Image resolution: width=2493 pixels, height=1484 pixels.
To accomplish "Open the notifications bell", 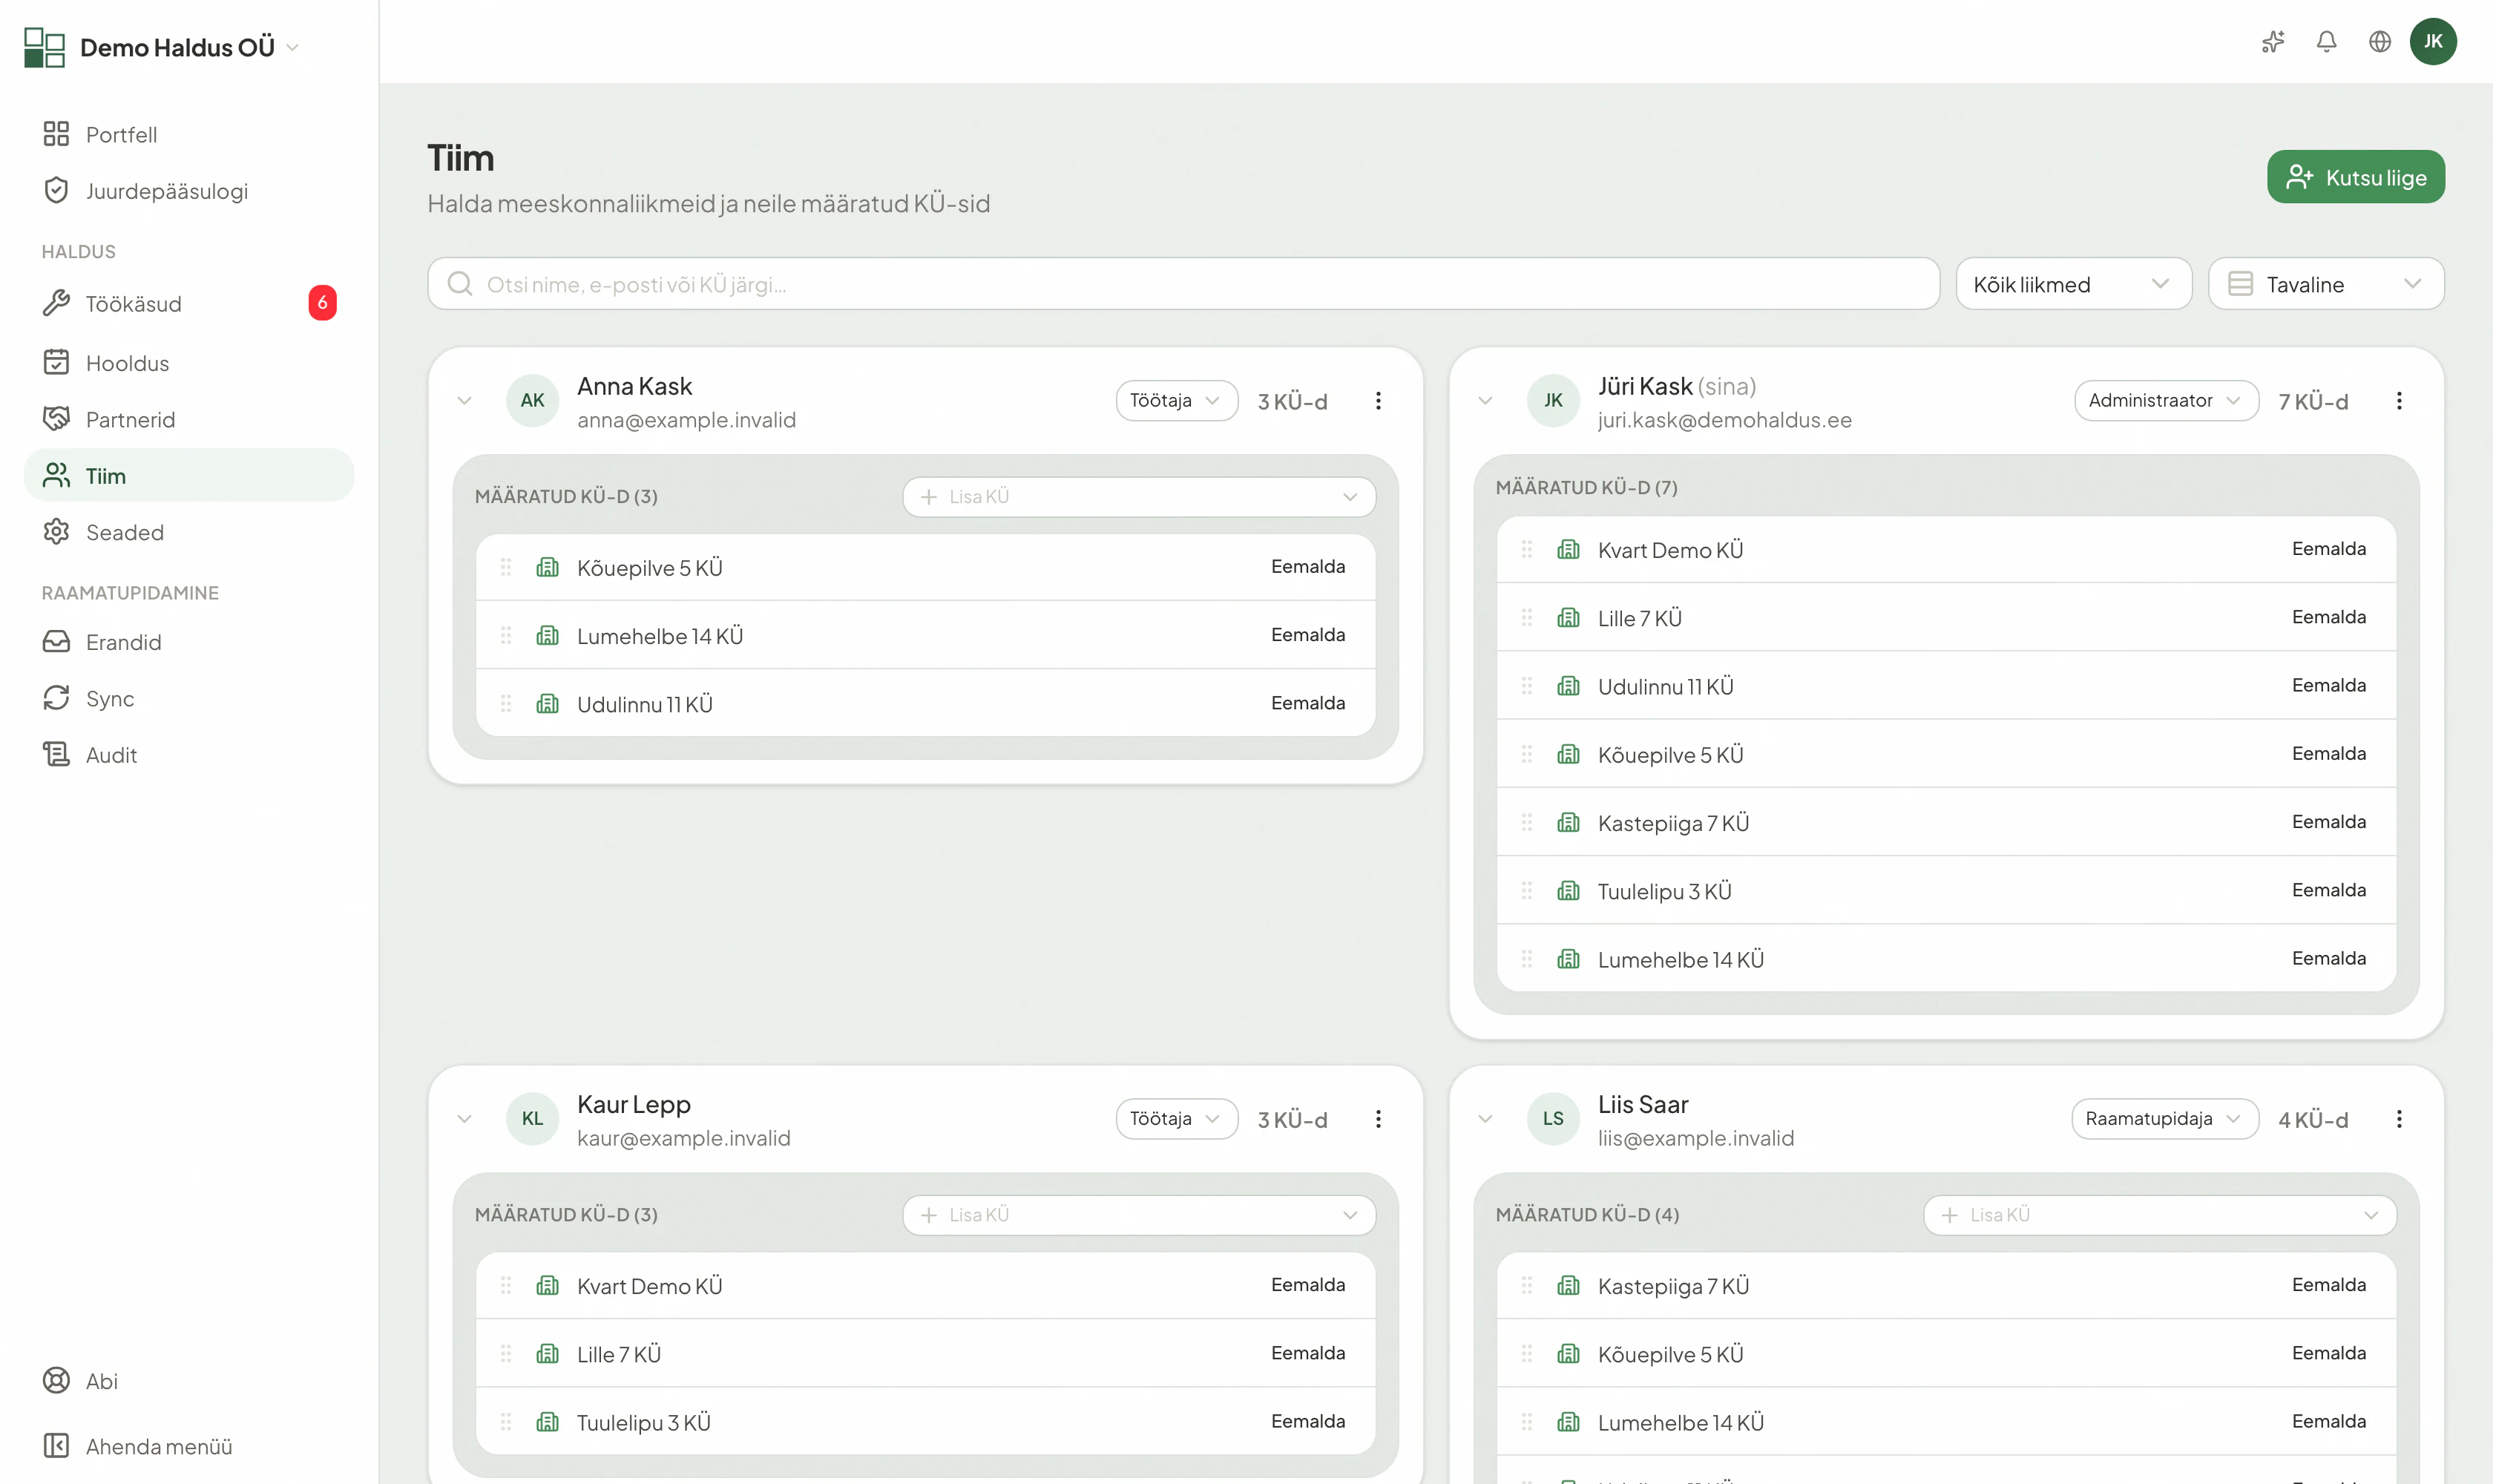I will (2326, 41).
